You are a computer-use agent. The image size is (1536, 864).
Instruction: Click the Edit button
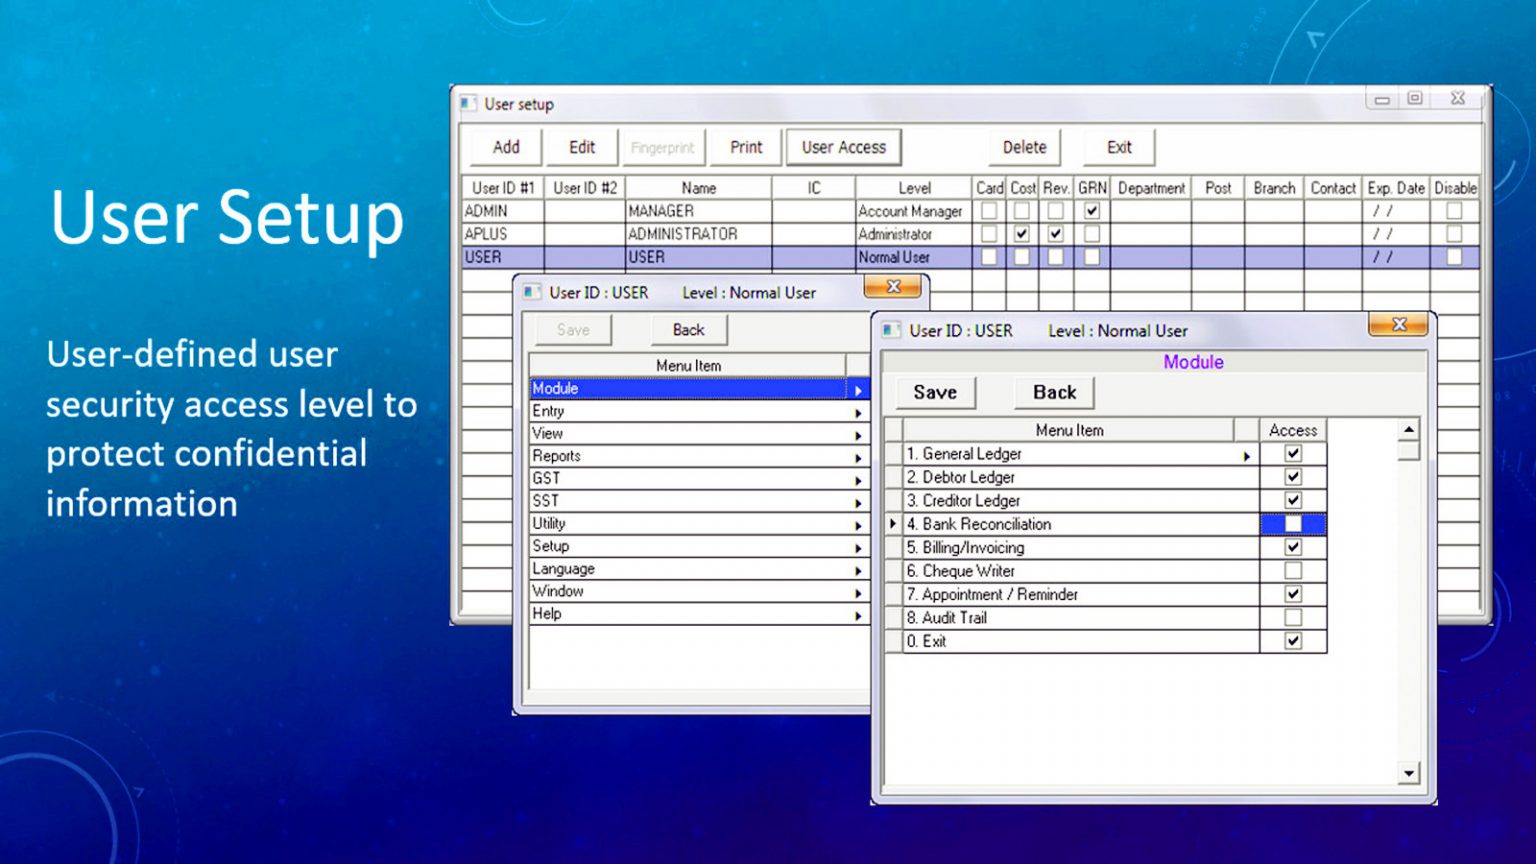coord(582,147)
